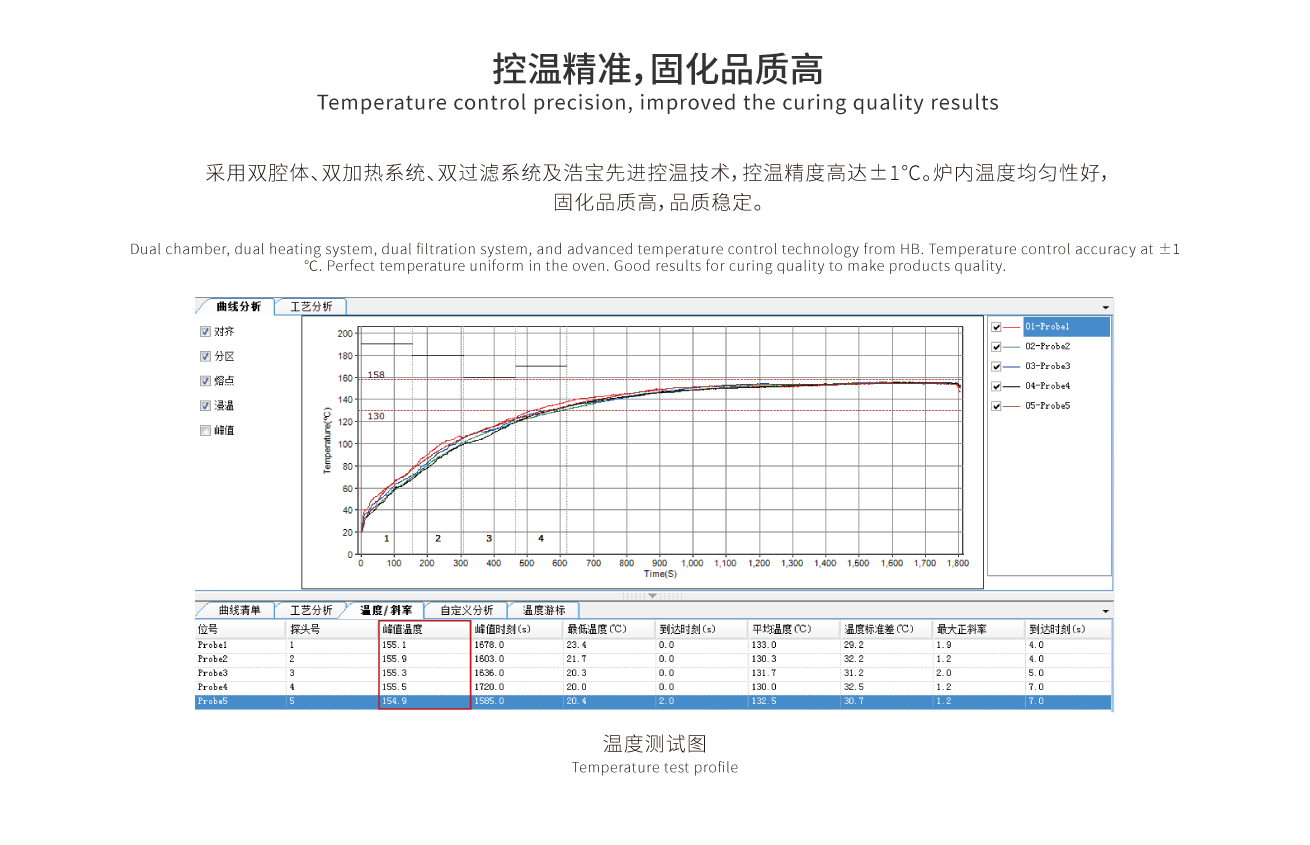1310x845 pixels.
Task: Click the 158 threshold label on chart
Action: pyautogui.click(x=376, y=375)
